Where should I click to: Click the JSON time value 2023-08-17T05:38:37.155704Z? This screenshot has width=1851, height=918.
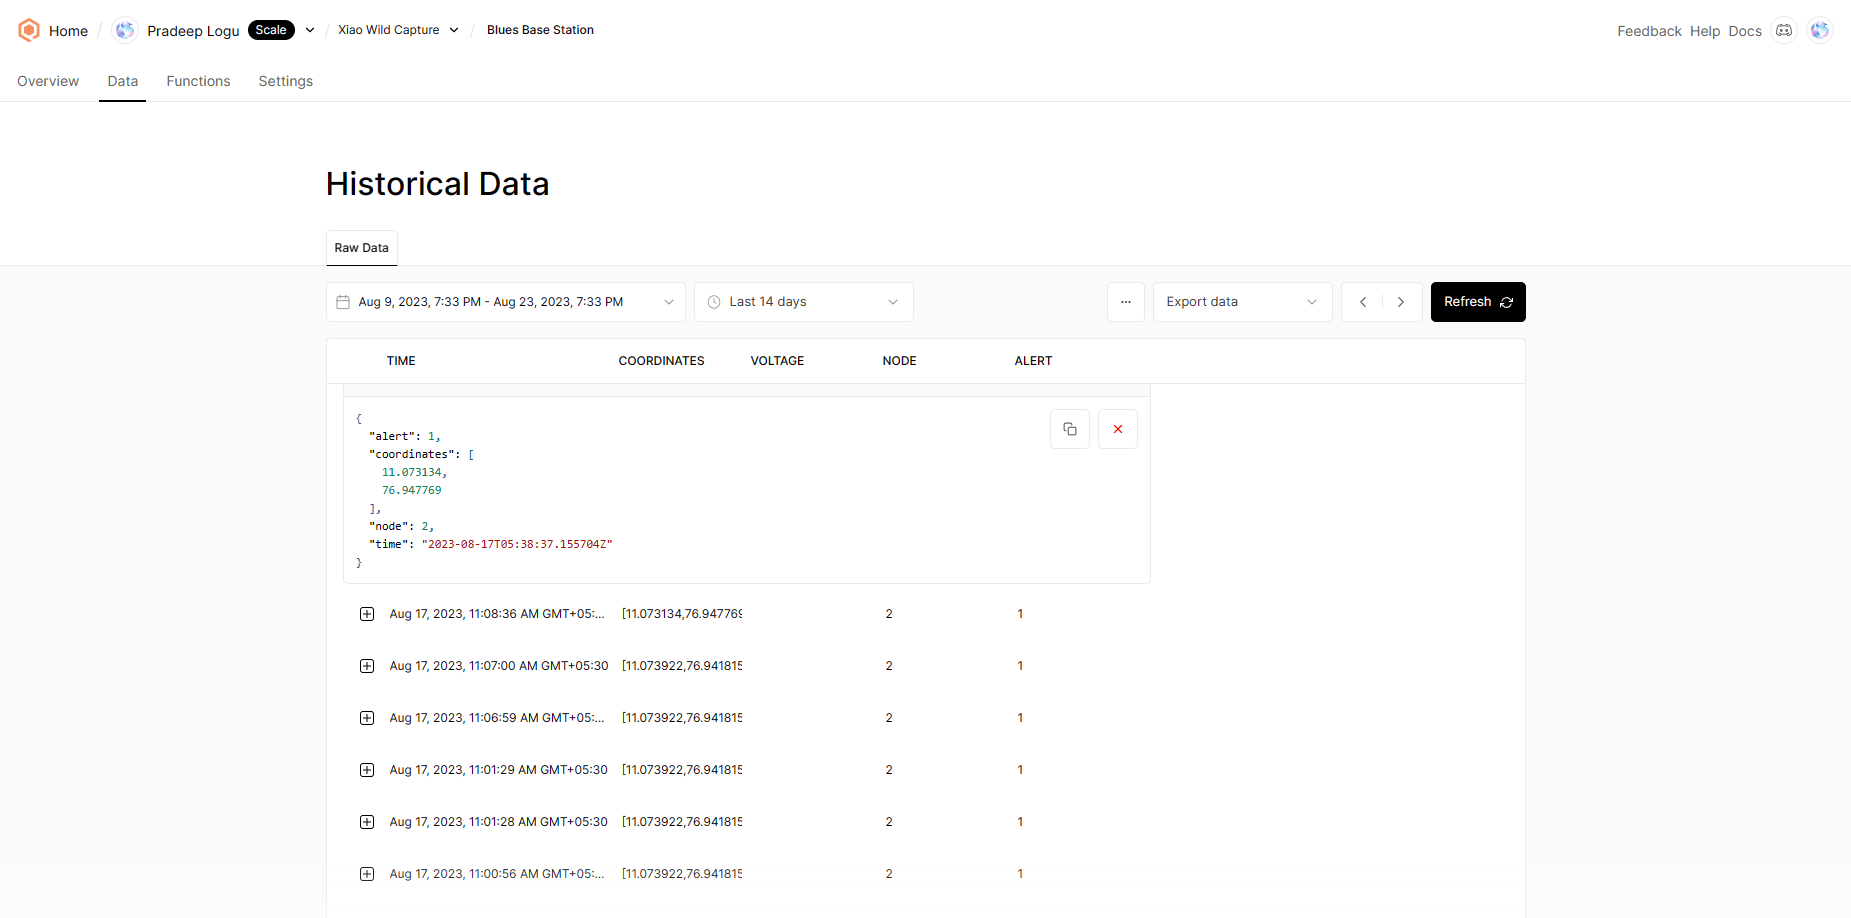tap(517, 544)
